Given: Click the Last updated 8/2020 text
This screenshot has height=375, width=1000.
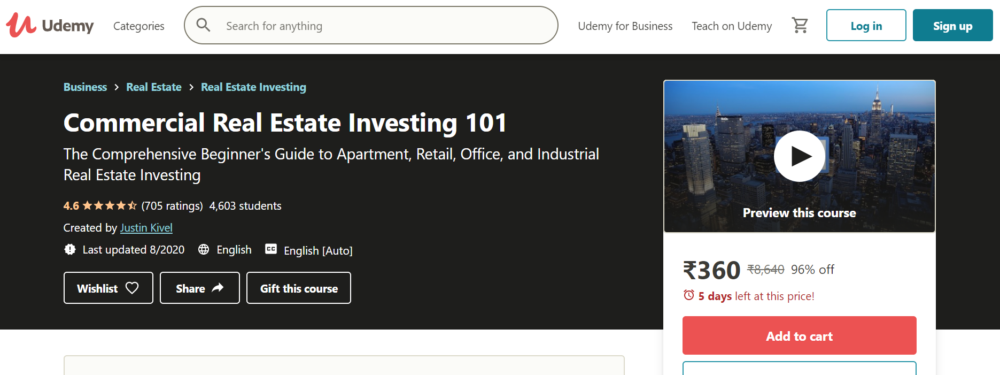Looking at the screenshot, I should (133, 250).
